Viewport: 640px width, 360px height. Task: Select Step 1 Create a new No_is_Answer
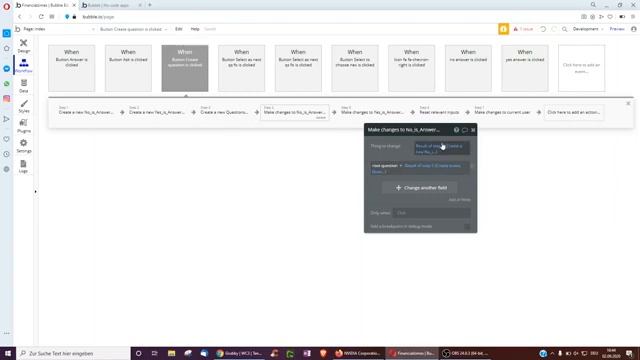(86, 112)
